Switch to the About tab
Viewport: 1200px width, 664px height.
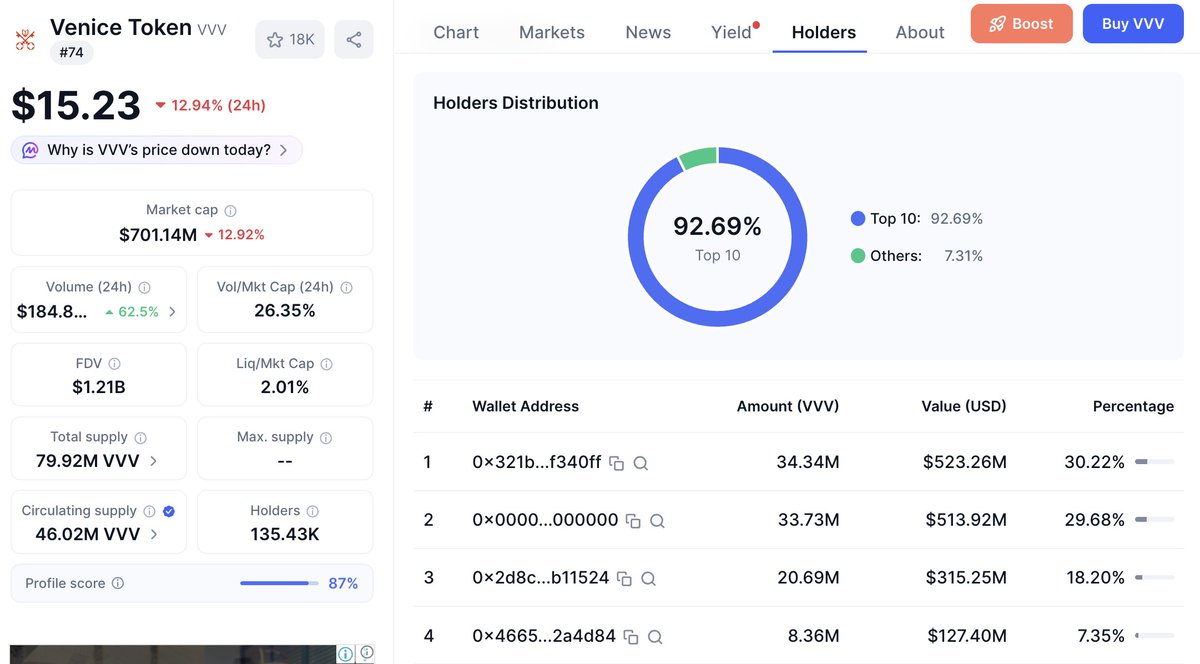(920, 32)
